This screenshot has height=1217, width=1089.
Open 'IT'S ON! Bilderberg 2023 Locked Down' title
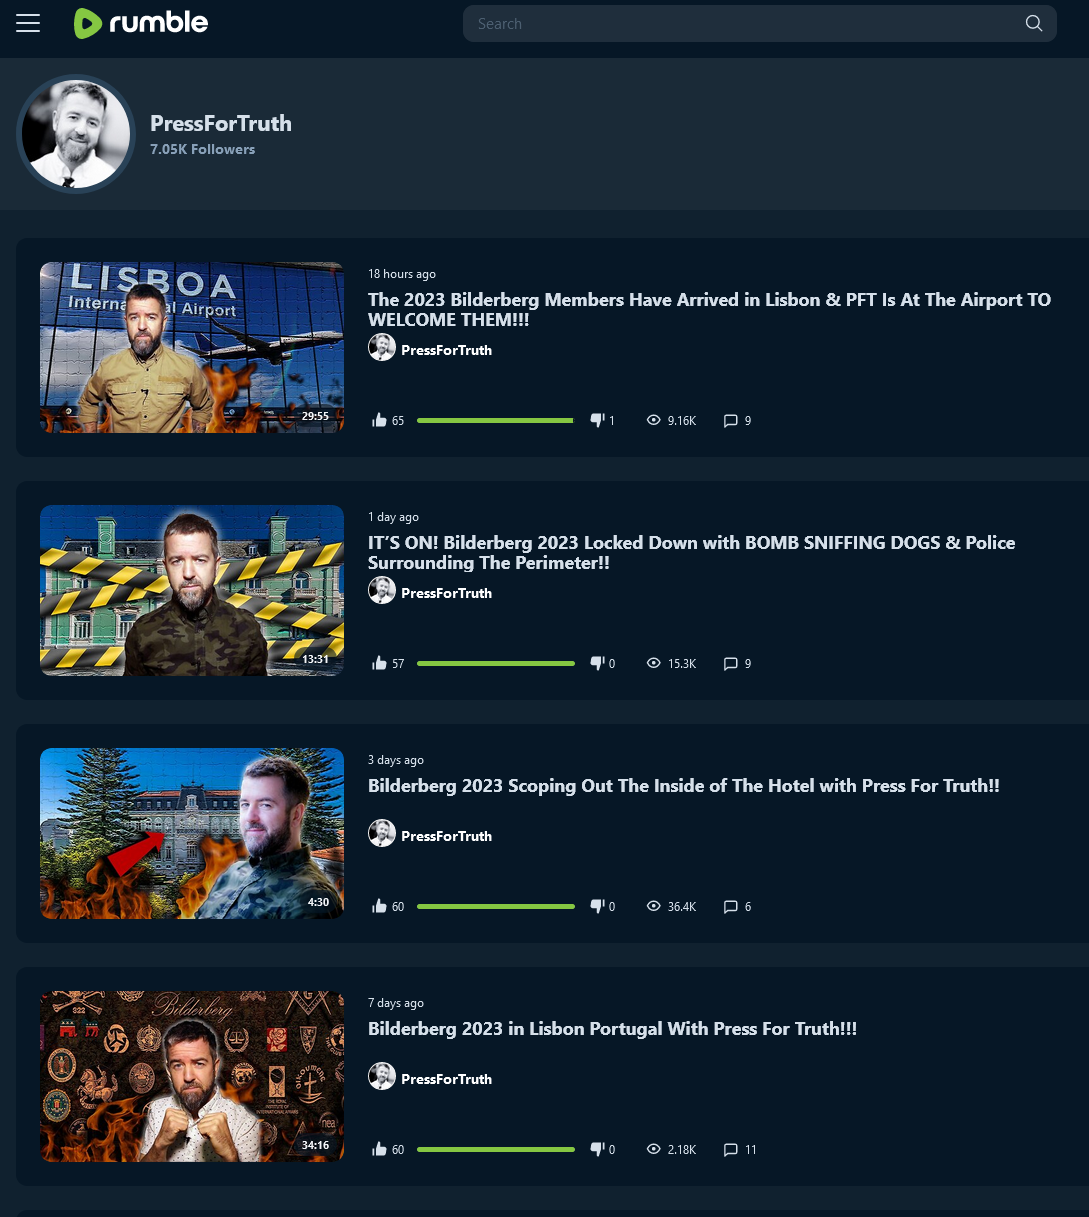point(692,553)
